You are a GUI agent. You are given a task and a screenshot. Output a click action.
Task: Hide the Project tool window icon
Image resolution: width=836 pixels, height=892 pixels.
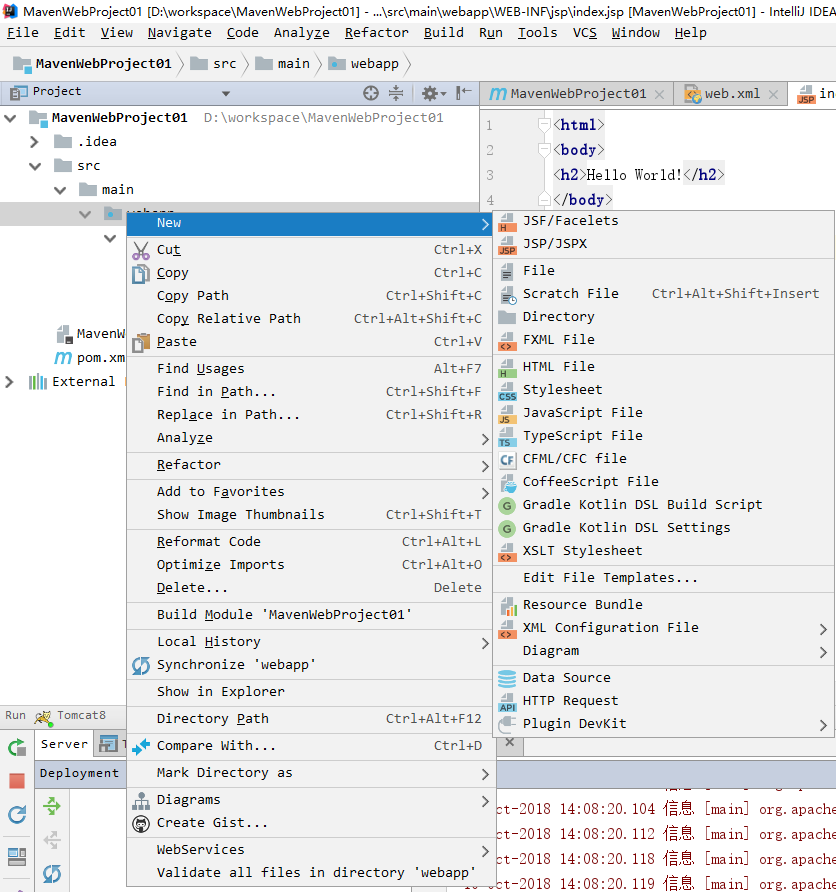pos(464,93)
